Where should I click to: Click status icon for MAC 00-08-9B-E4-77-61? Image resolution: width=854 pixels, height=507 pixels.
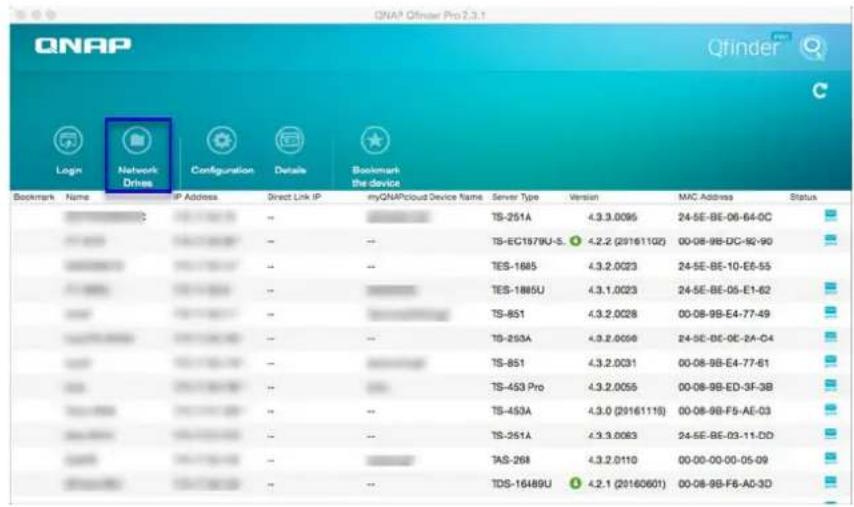830,361
